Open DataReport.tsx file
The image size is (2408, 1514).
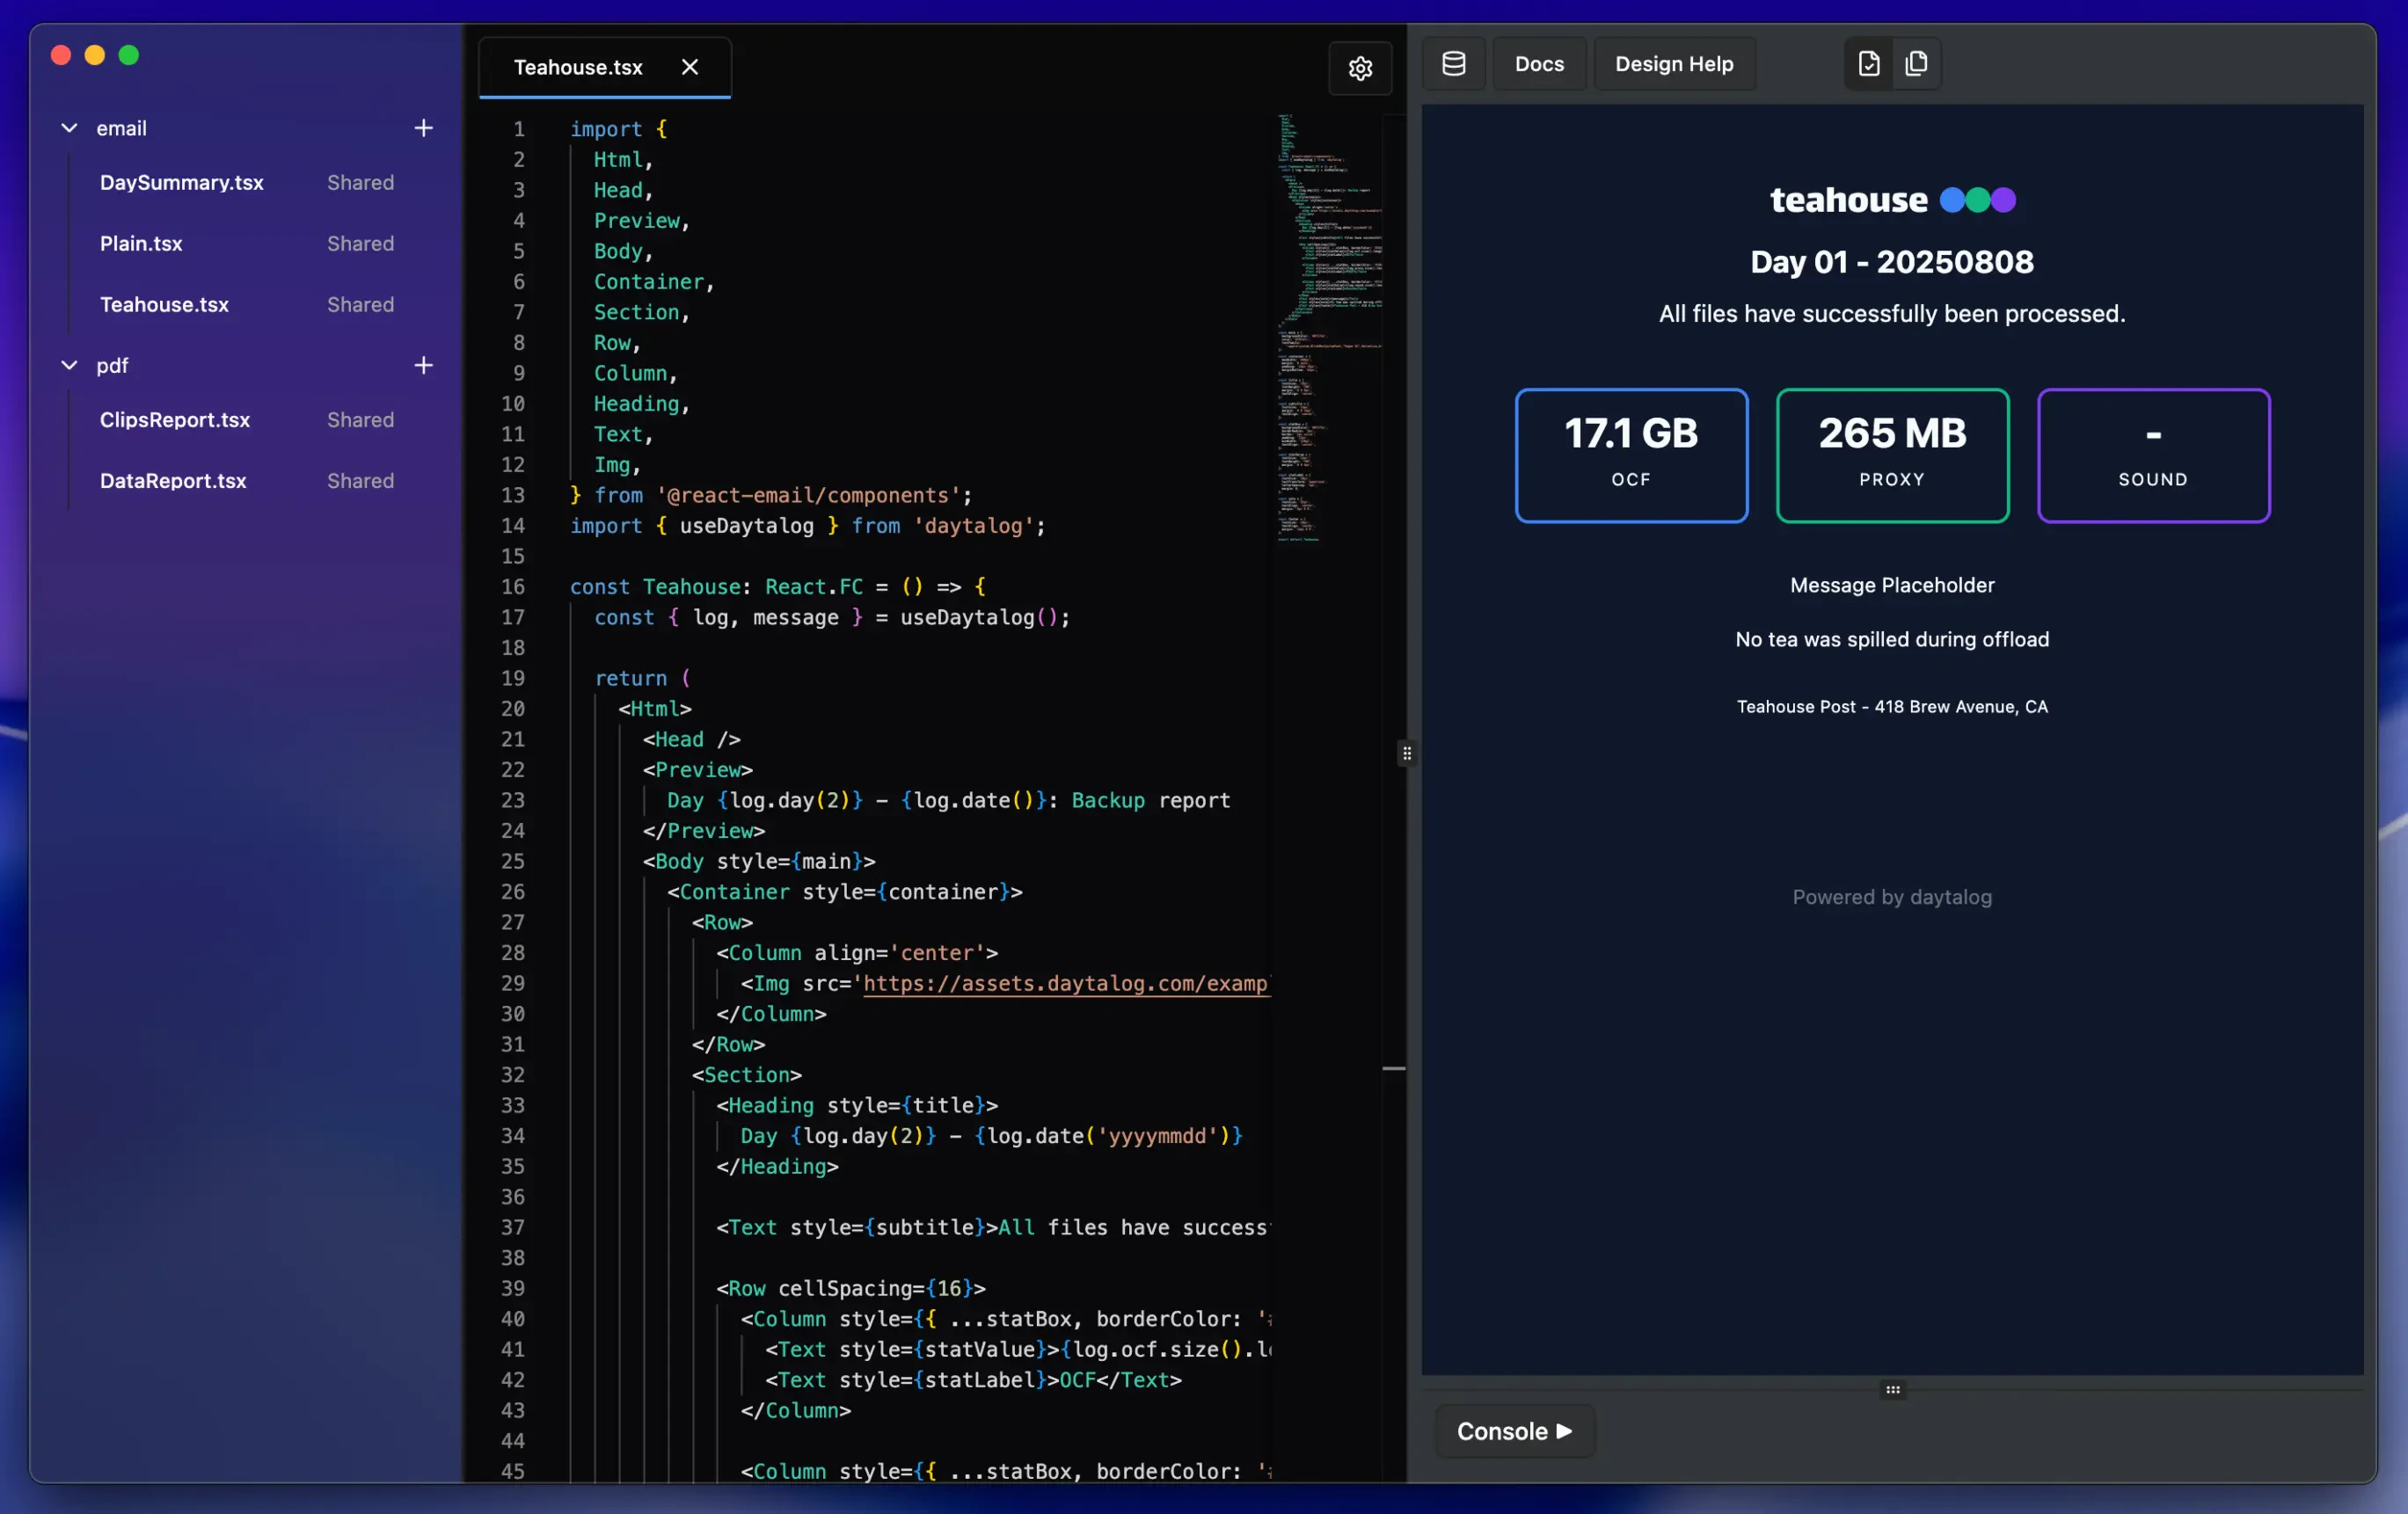[x=173, y=481]
